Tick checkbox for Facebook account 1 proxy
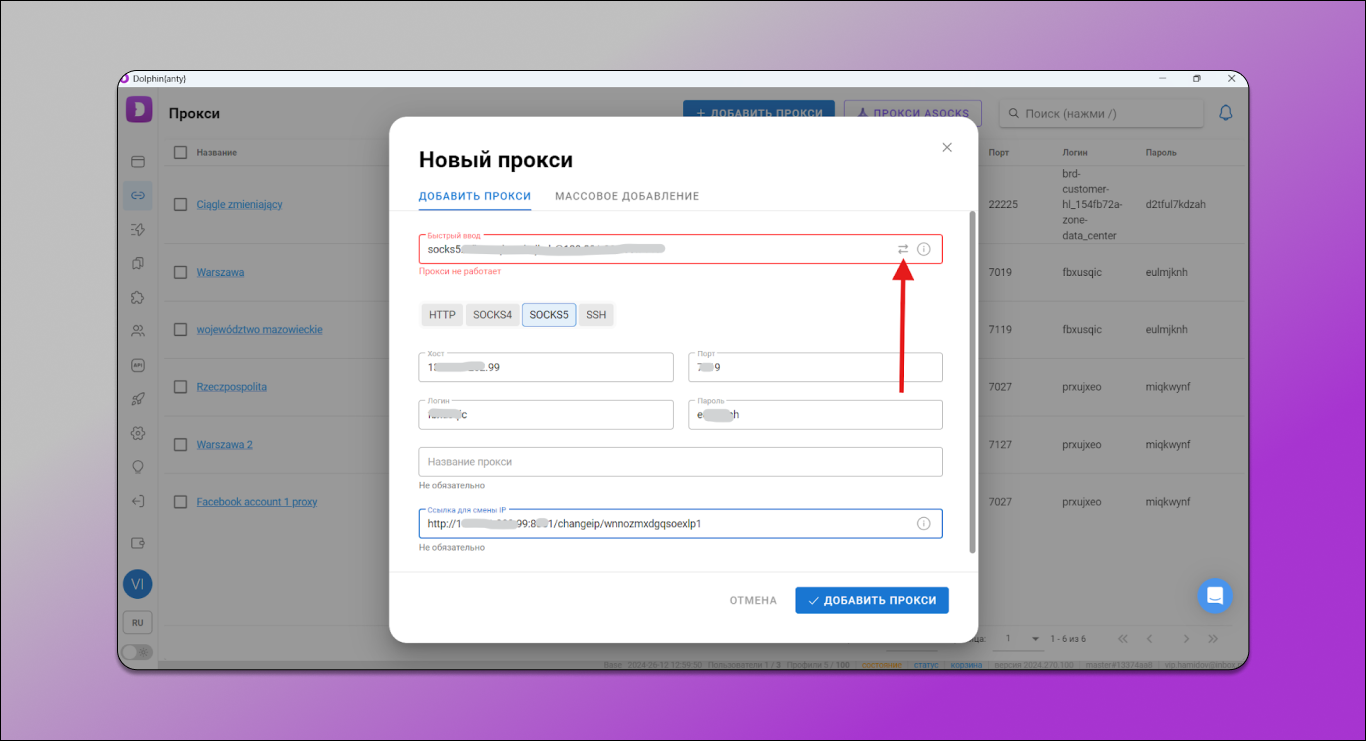This screenshot has height=741, width=1366. (181, 502)
